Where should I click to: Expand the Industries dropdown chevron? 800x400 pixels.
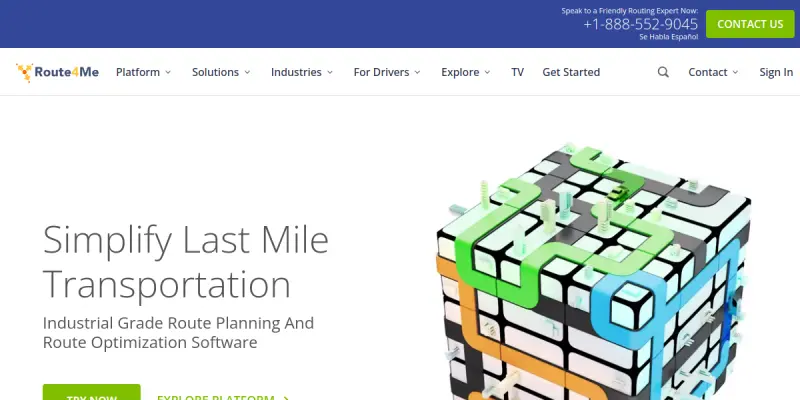pos(330,72)
